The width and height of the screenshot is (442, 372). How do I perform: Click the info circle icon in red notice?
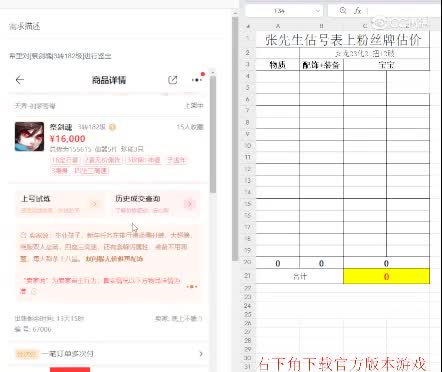click(34, 291)
